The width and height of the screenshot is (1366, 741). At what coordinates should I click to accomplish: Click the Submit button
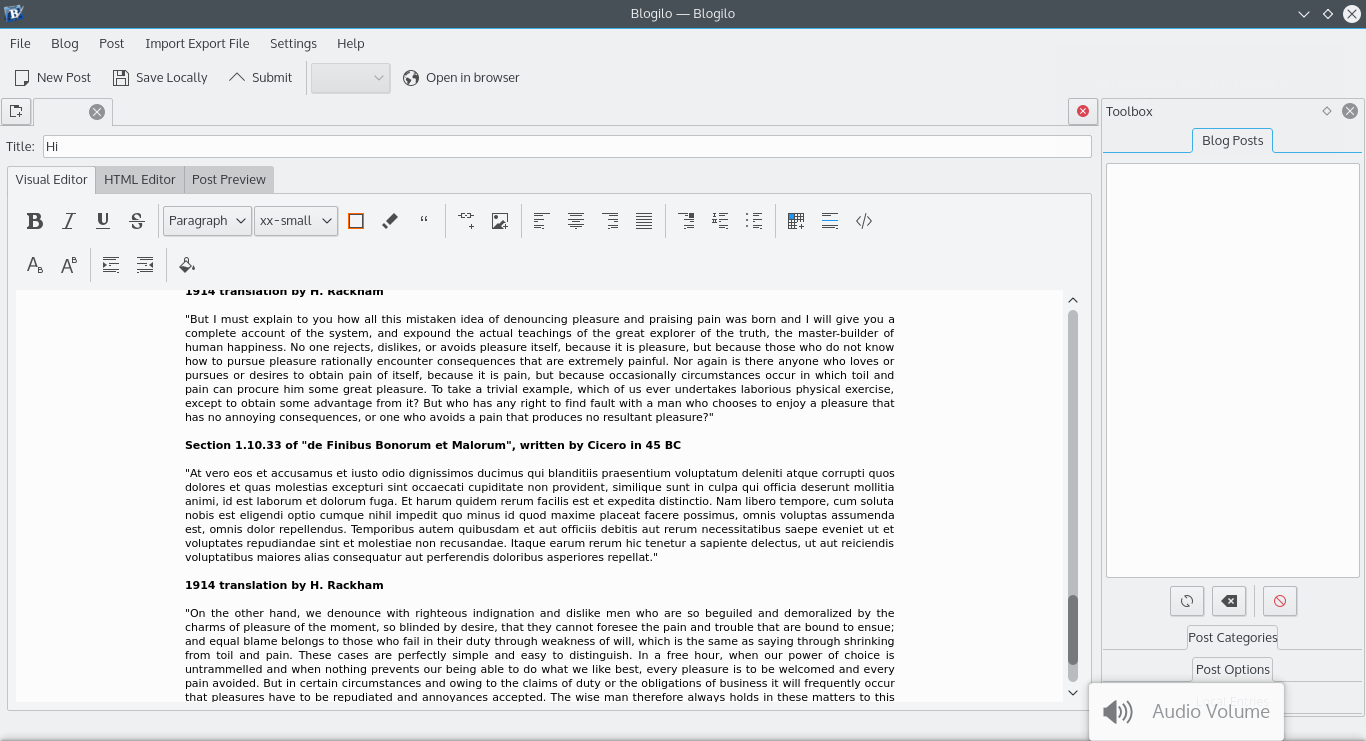click(x=260, y=78)
